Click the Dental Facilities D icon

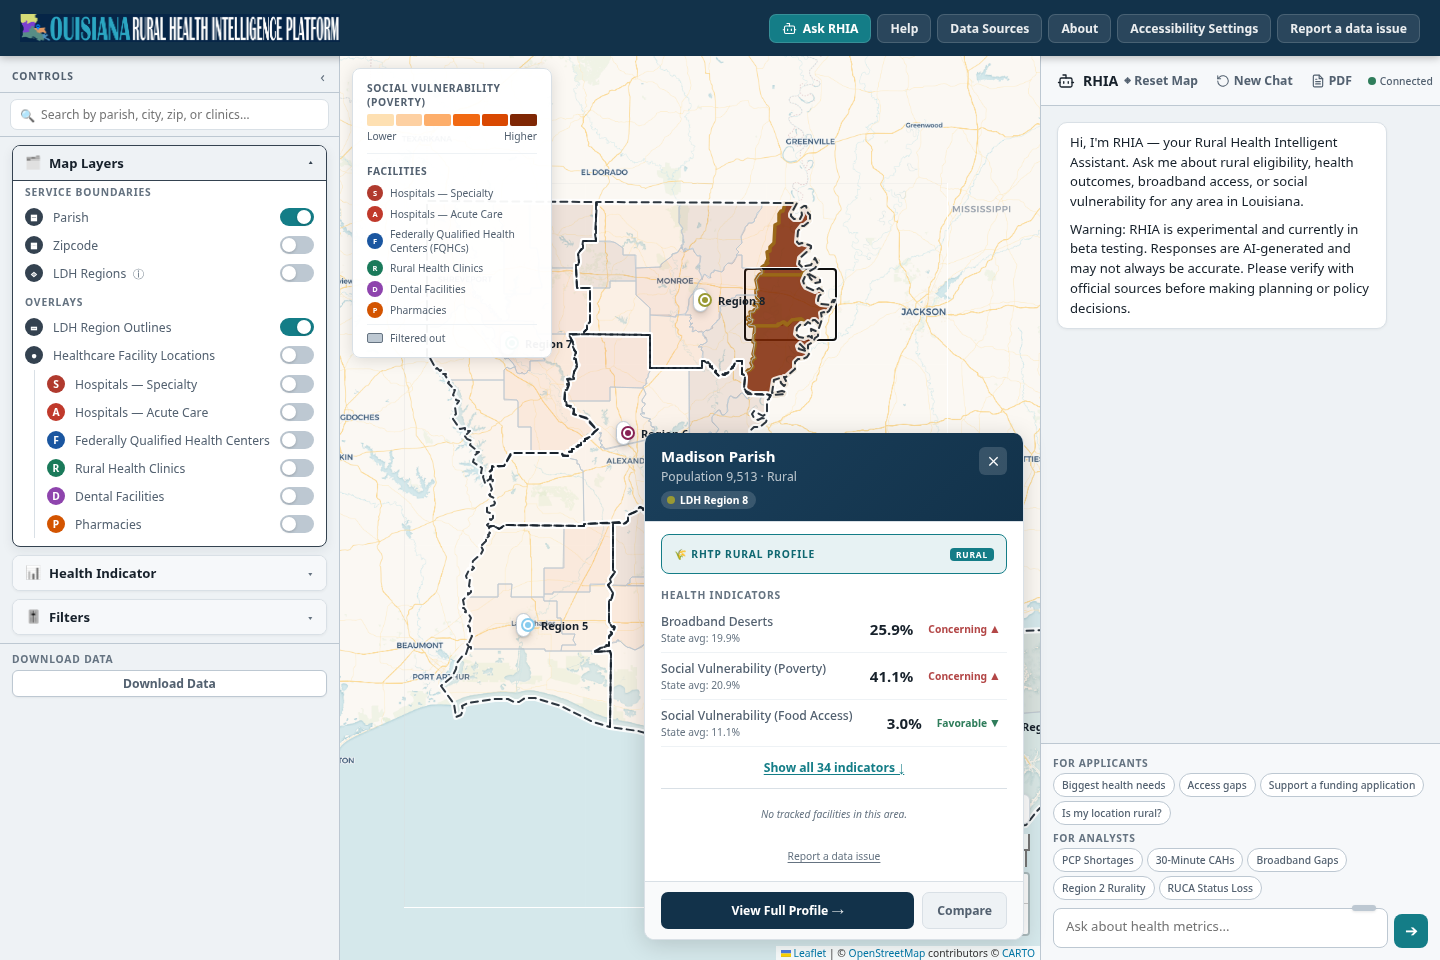click(x=56, y=496)
